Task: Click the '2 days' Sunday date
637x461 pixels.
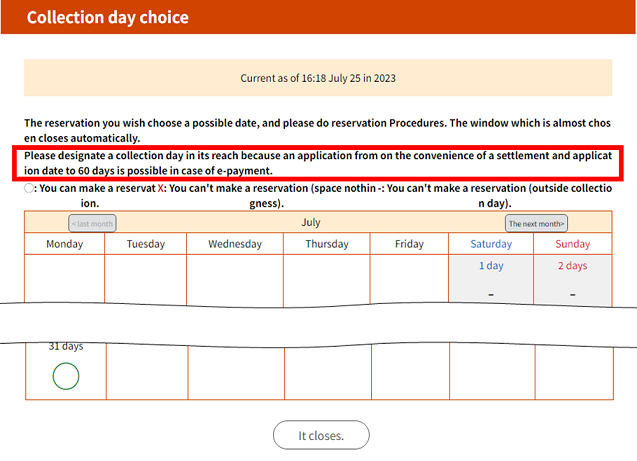Action: coord(573,266)
